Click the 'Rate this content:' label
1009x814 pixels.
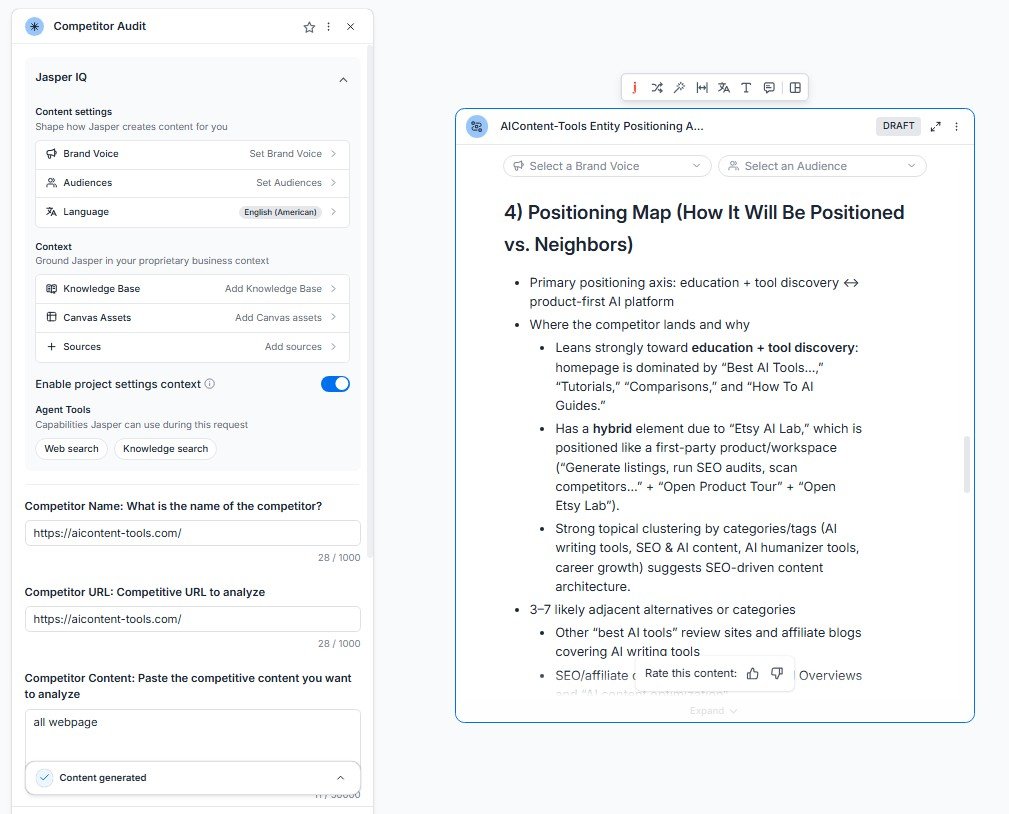[690, 673]
